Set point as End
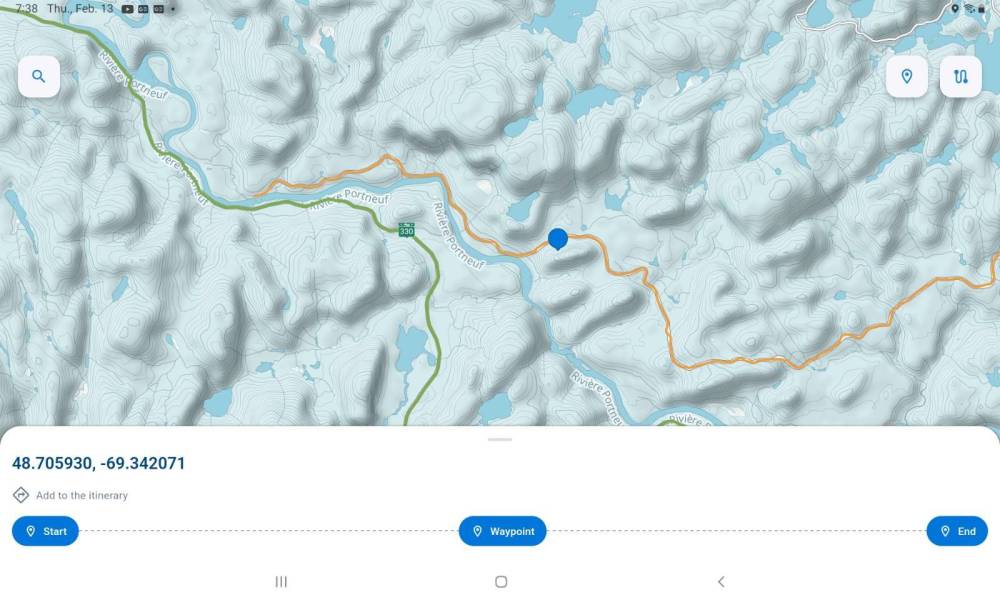This screenshot has height=600, width=1000. click(x=957, y=531)
